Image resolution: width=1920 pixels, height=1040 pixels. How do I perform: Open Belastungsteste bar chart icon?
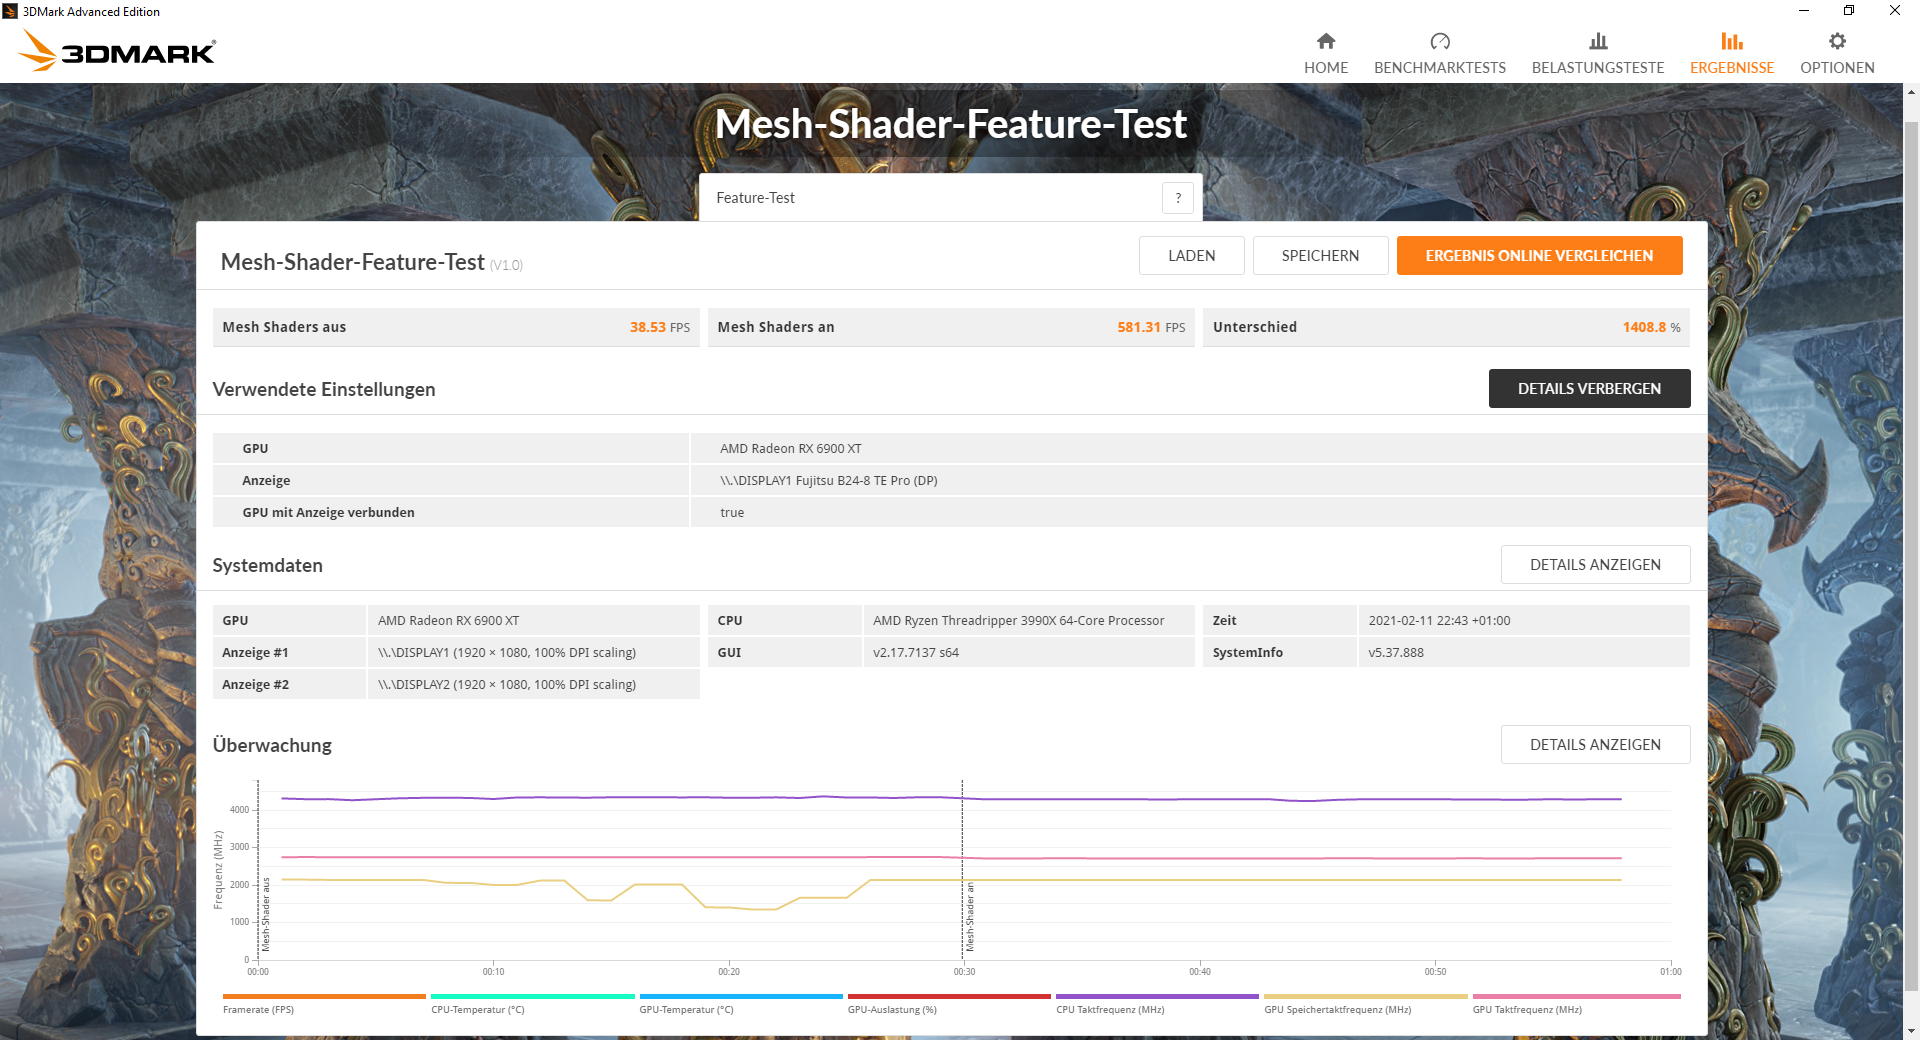click(x=1598, y=41)
